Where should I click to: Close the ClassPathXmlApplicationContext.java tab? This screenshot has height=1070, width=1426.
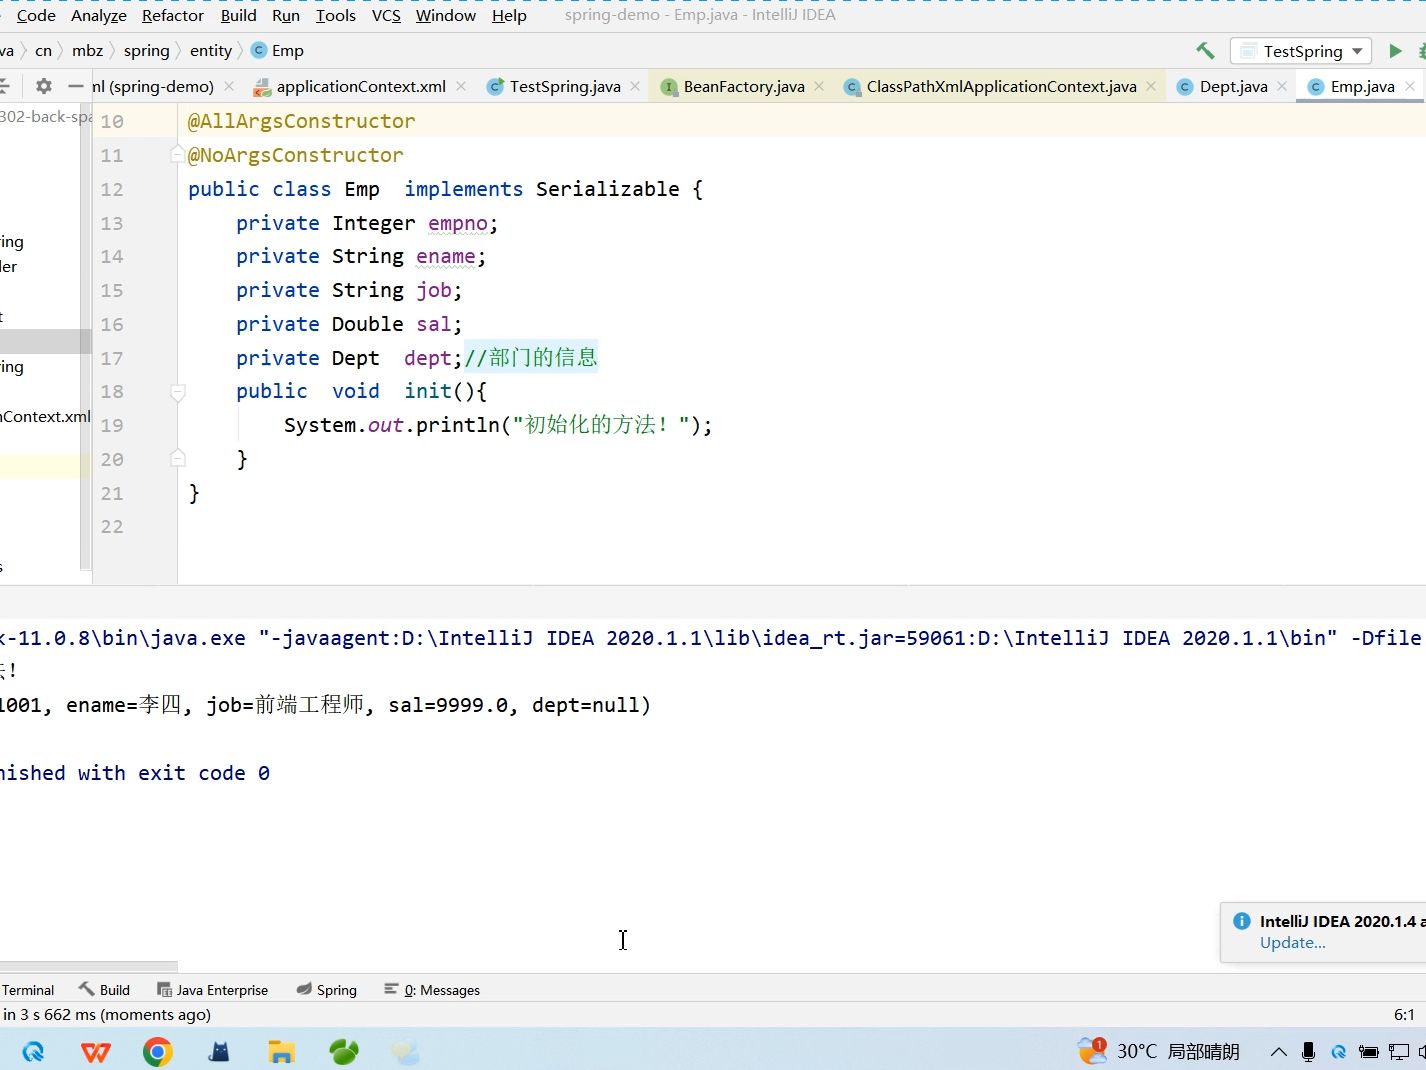[1151, 86]
